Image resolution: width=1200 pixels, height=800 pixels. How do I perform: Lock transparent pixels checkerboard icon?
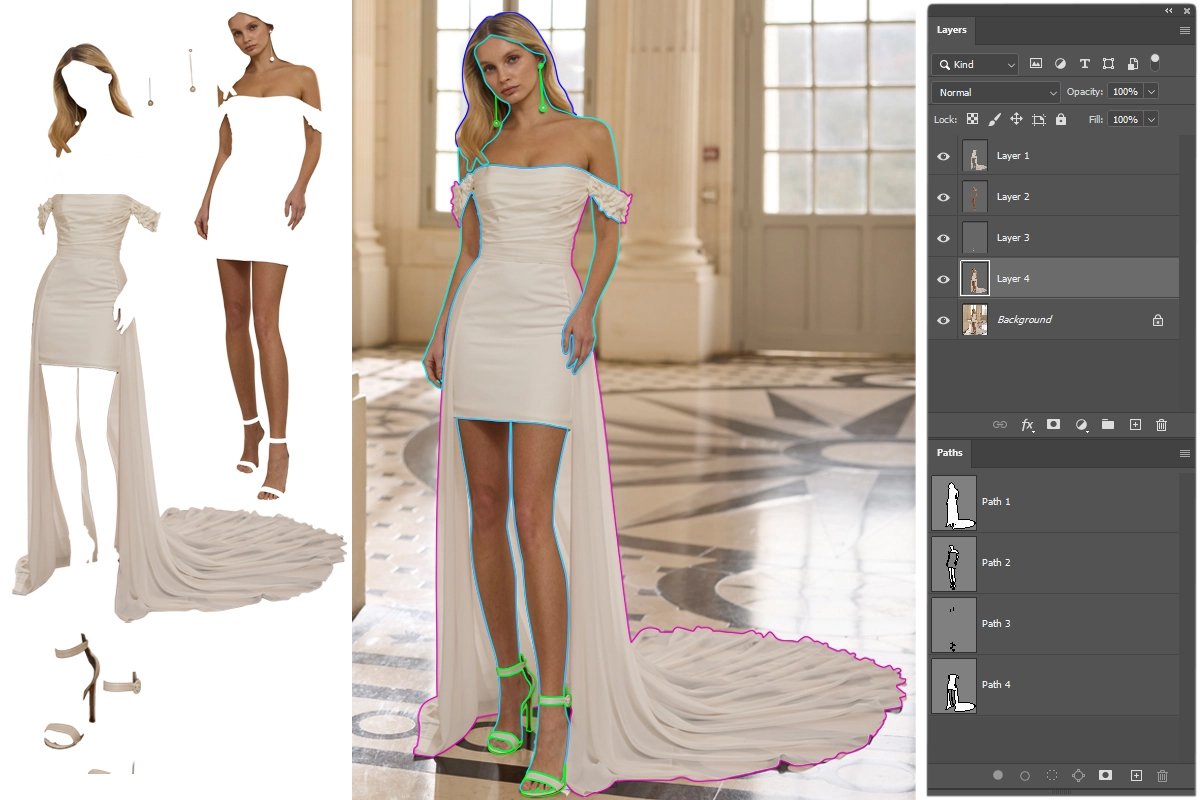pos(972,119)
